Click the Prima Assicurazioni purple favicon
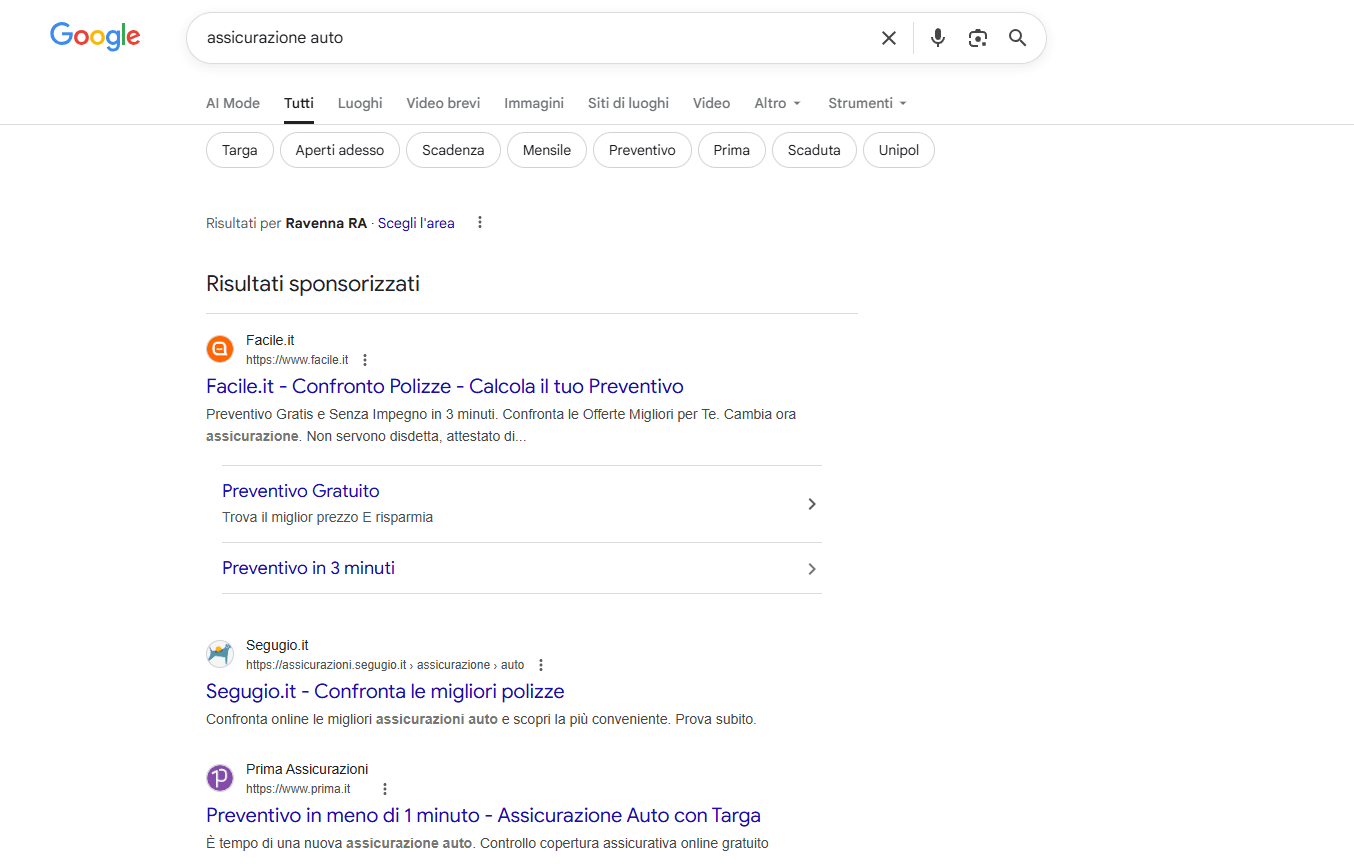Image resolution: width=1354 pixels, height=867 pixels. [220, 778]
